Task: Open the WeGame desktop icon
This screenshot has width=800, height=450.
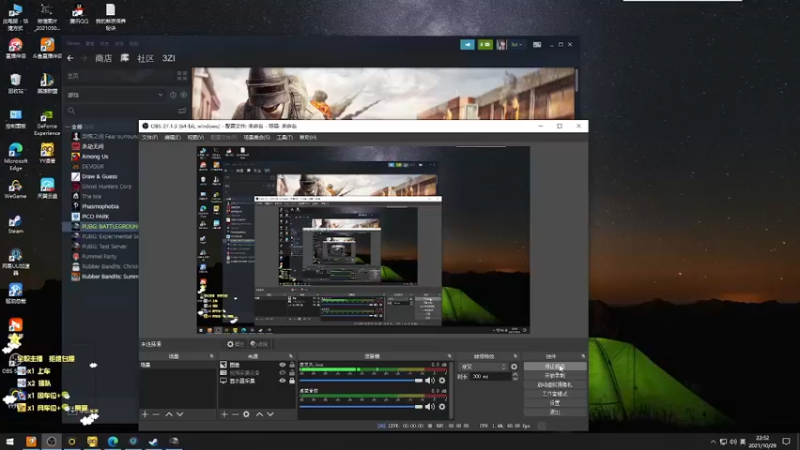Action: coord(15,189)
